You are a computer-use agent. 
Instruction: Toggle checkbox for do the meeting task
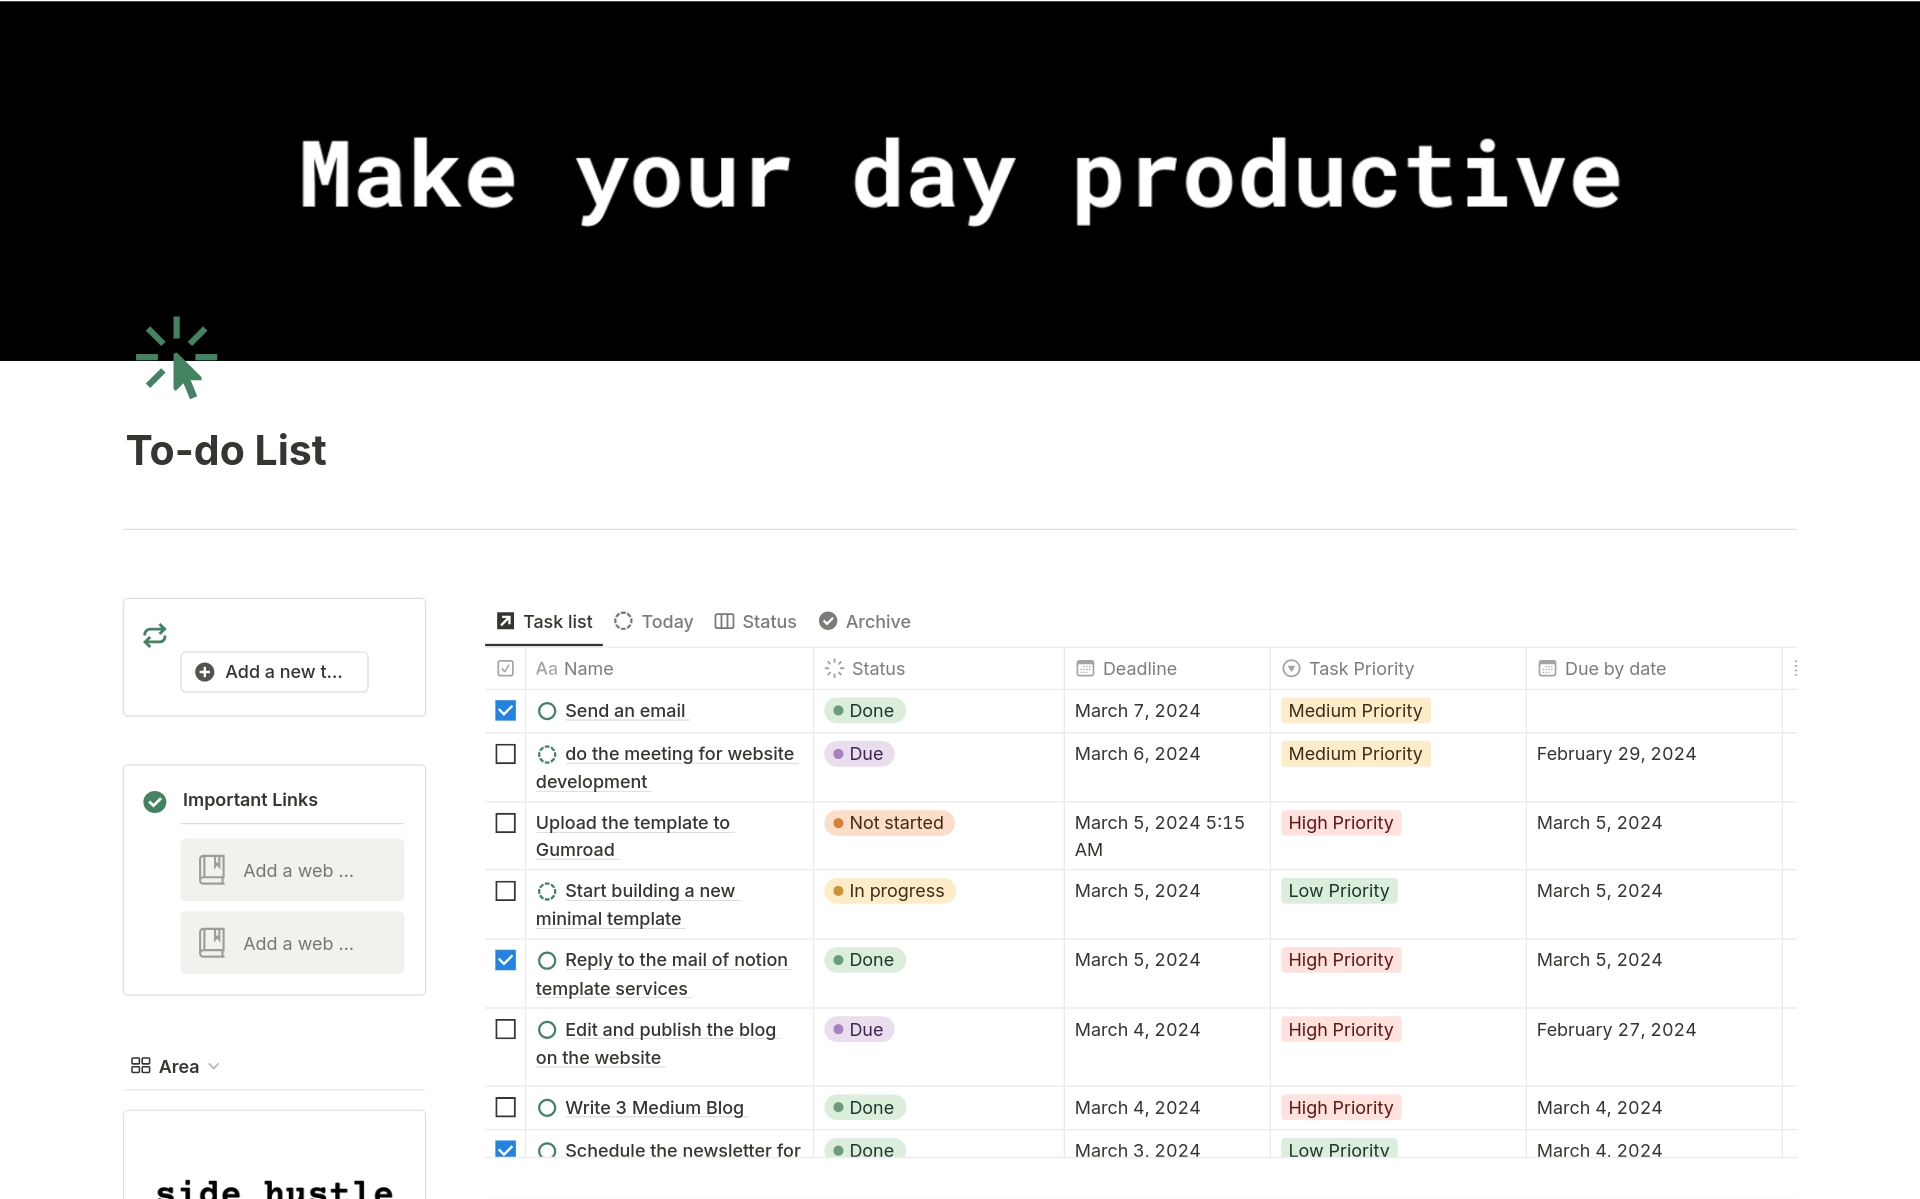(x=506, y=753)
